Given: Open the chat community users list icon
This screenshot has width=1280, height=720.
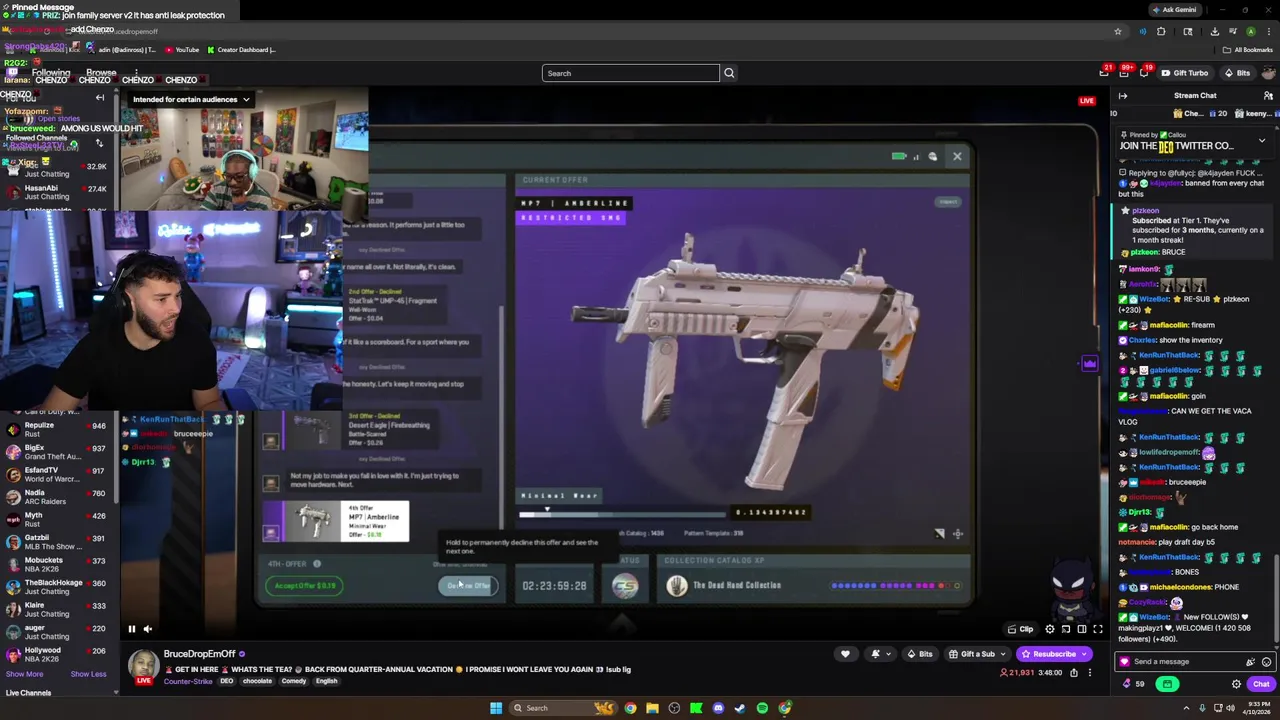Looking at the screenshot, I should (1268, 96).
